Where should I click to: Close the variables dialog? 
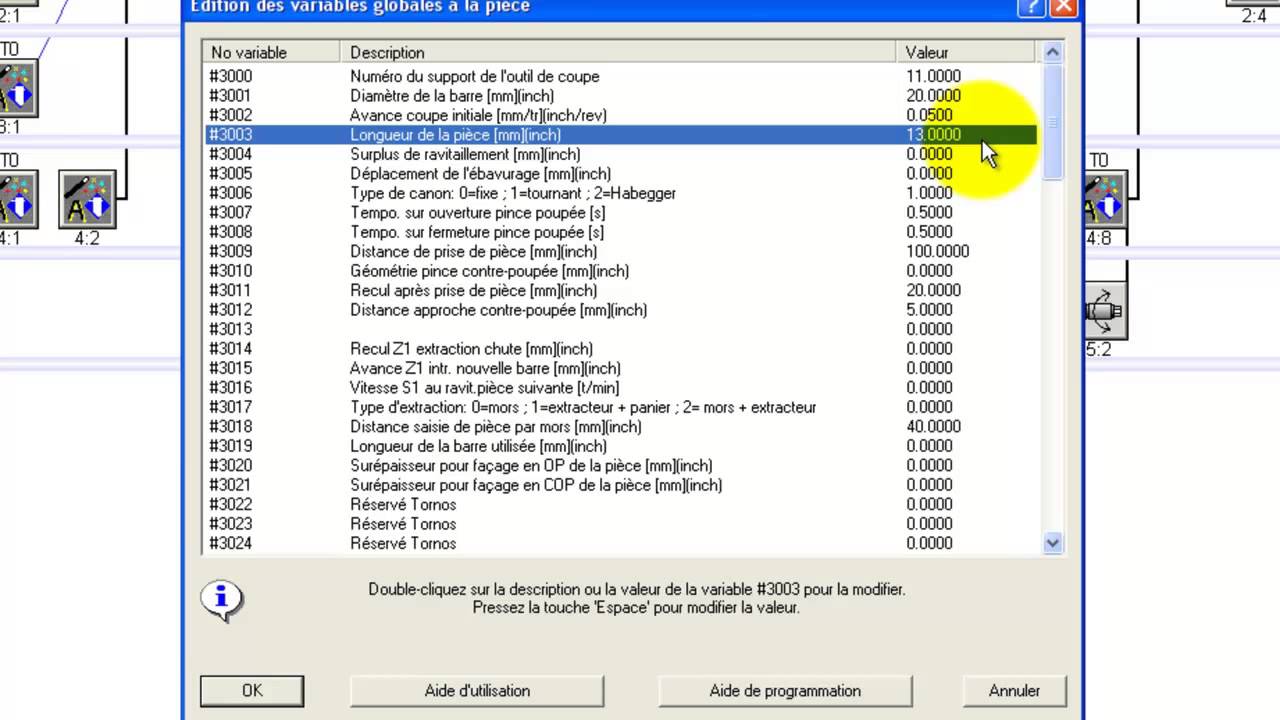point(1063,7)
